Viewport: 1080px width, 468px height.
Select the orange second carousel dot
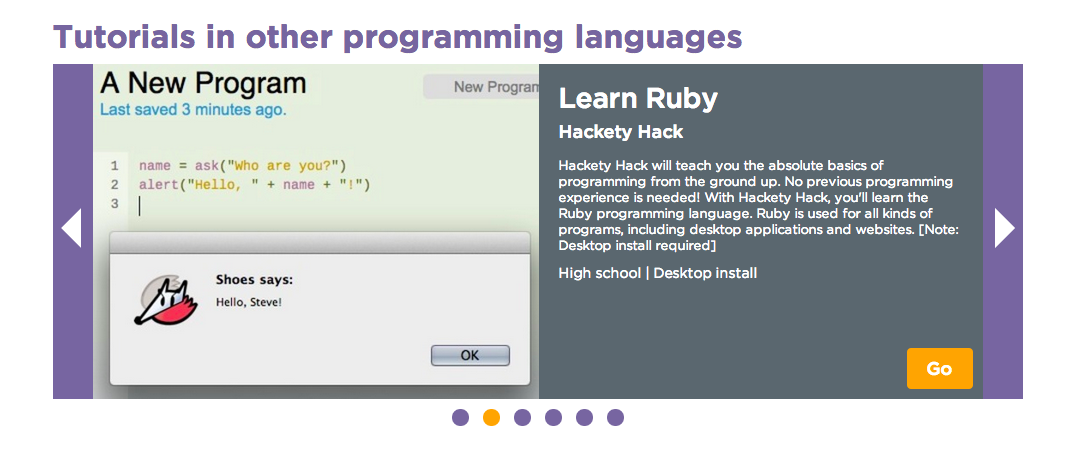point(491,417)
